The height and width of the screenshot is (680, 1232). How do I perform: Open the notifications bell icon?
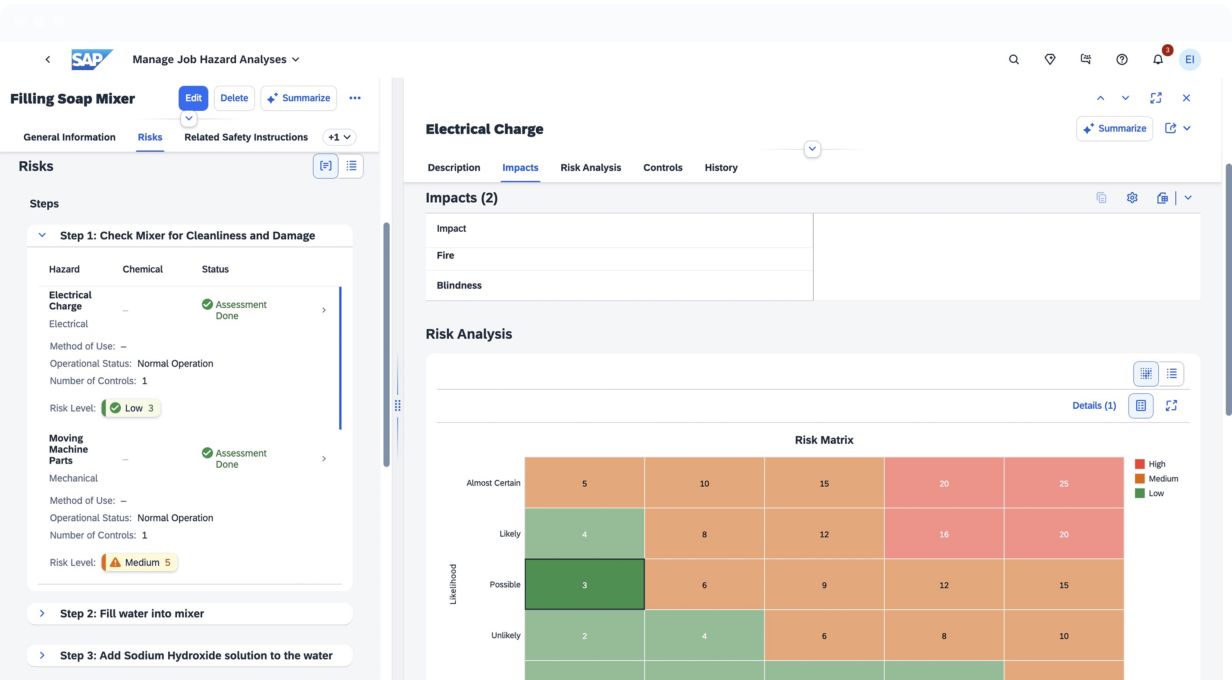(x=1158, y=60)
